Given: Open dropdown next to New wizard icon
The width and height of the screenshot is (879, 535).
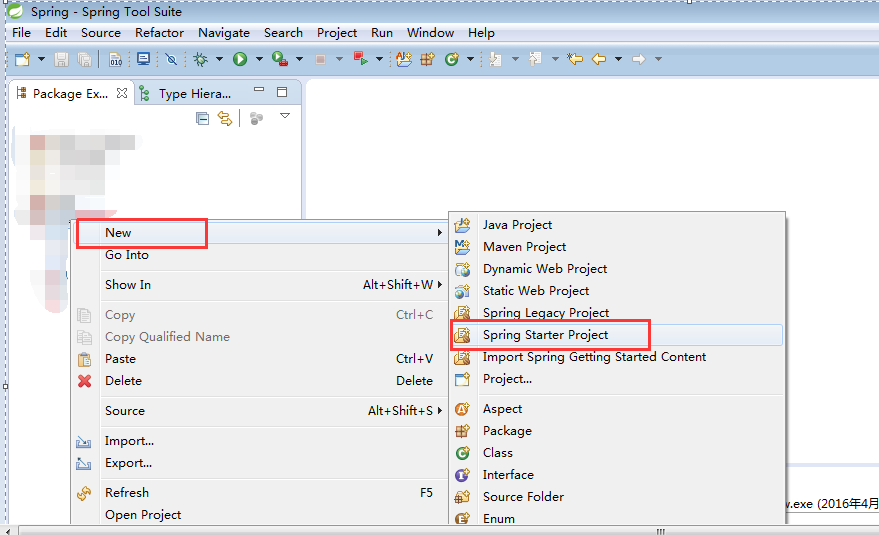Looking at the screenshot, I should coord(41,59).
